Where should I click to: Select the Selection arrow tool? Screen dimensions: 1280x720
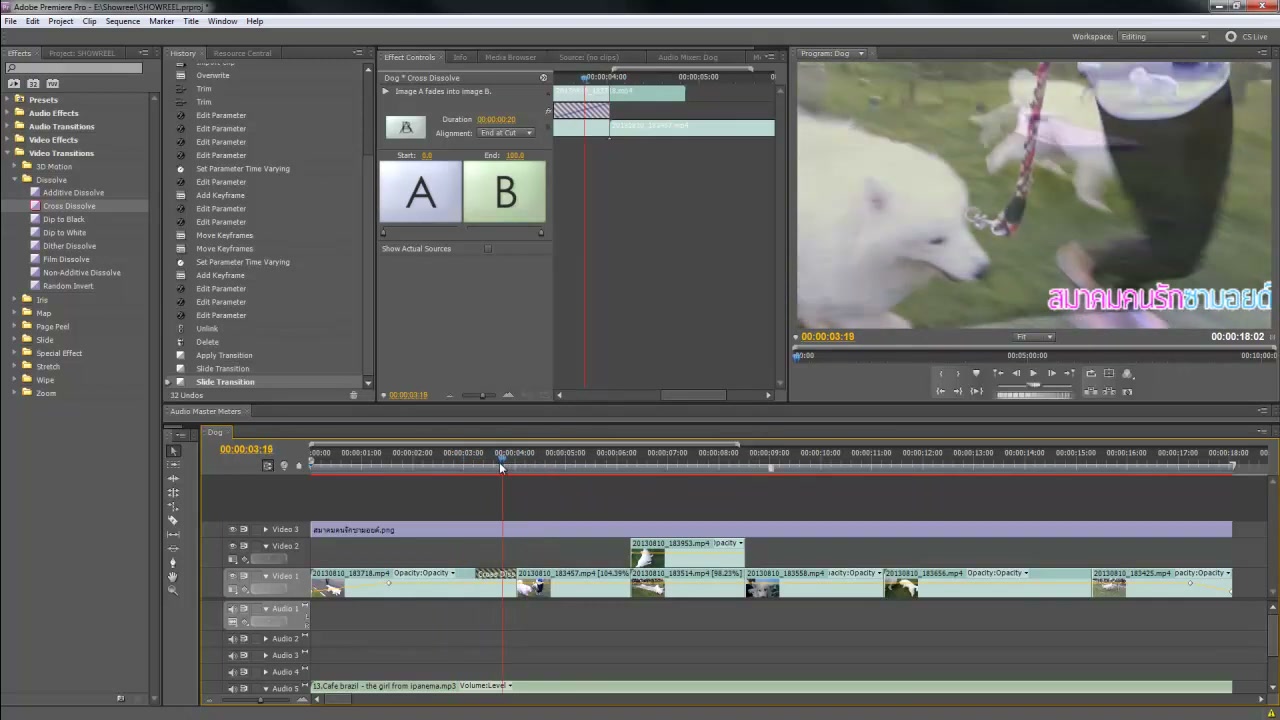pos(172,451)
